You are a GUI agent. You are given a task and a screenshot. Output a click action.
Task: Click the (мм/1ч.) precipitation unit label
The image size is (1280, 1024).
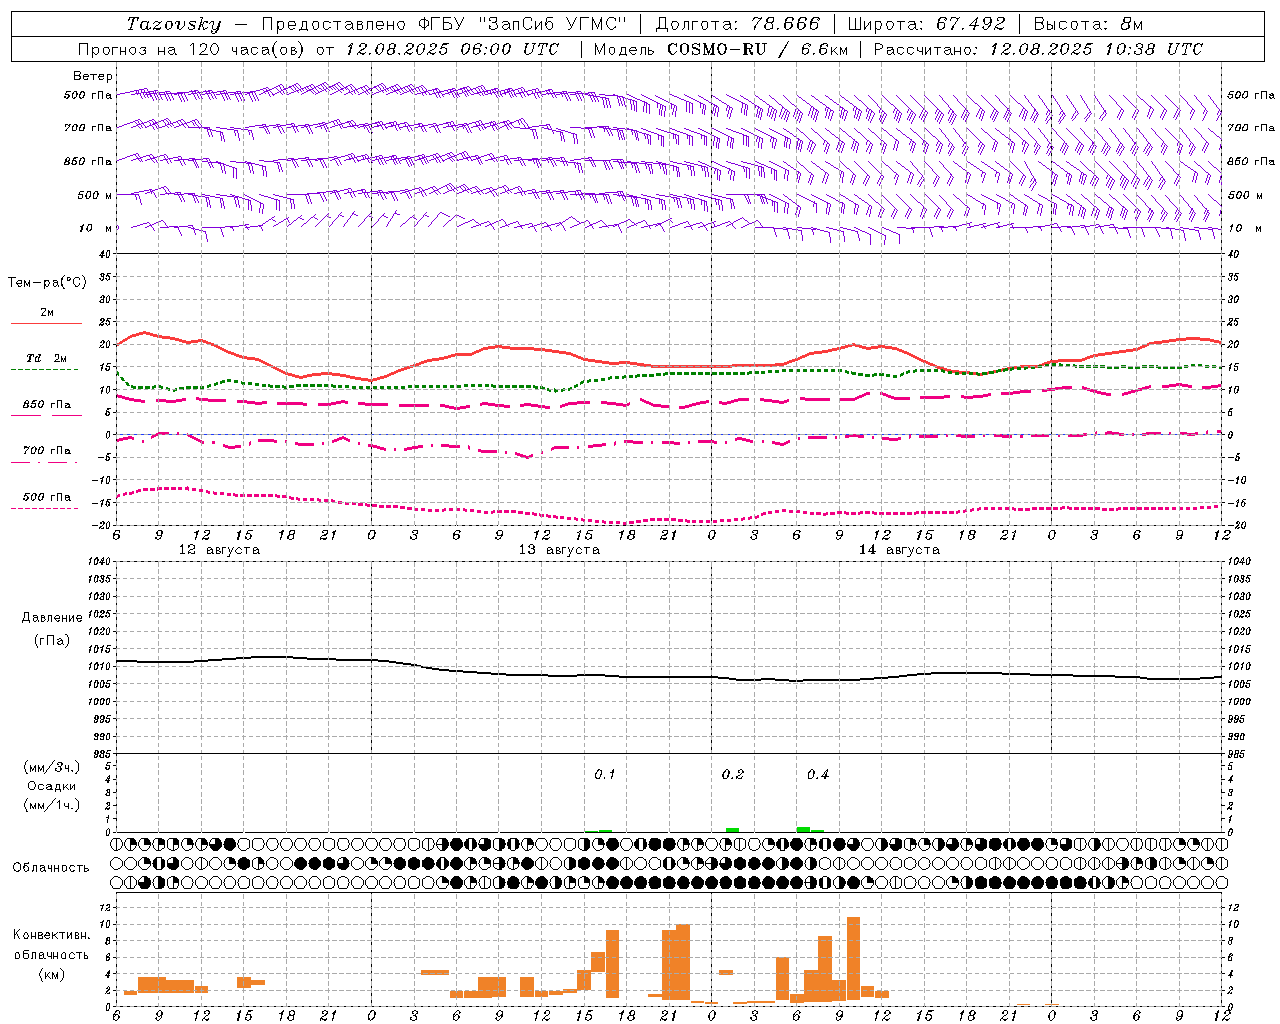(x=52, y=805)
